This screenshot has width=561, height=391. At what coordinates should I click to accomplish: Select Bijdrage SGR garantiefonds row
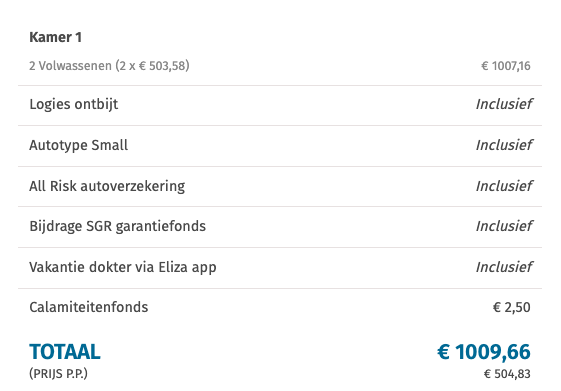point(280,227)
